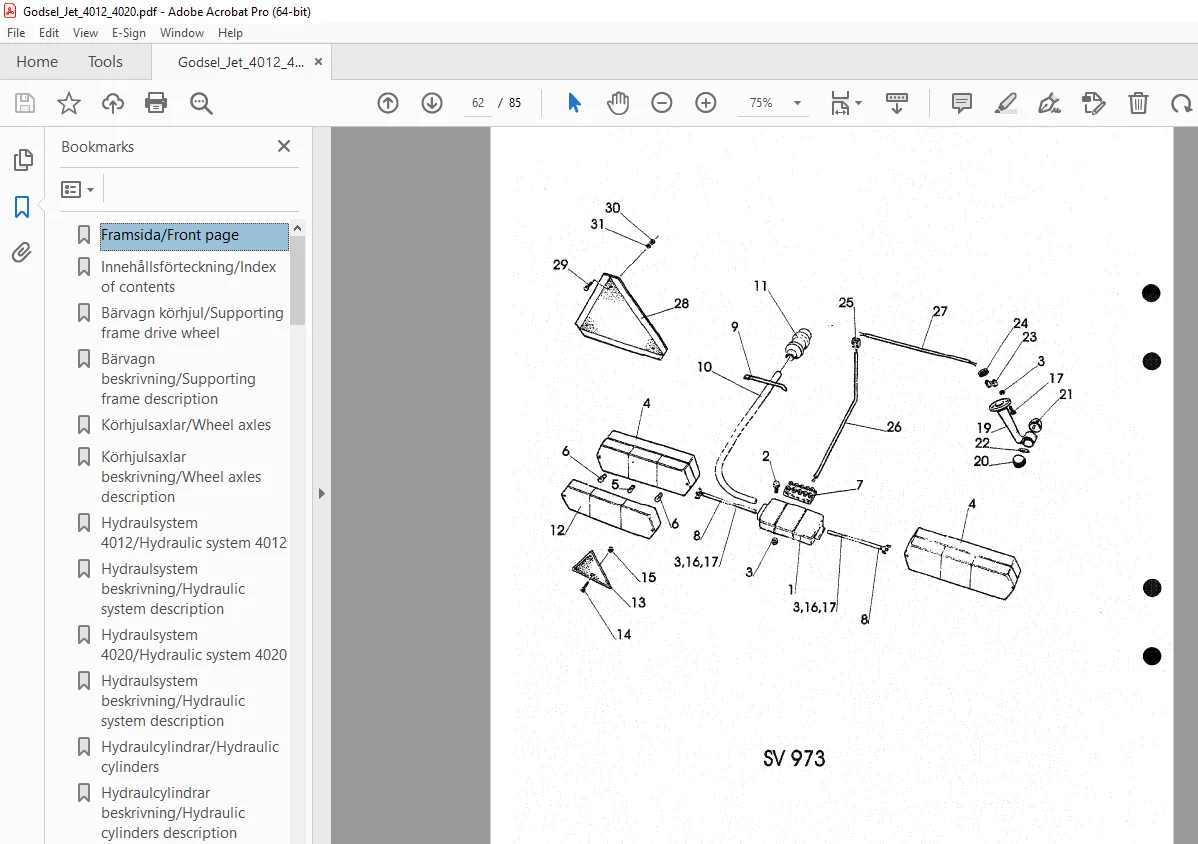This screenshot has height=844, width=1198.
Task: Zoom out with minus icon
Action: (x=662, y=102)
